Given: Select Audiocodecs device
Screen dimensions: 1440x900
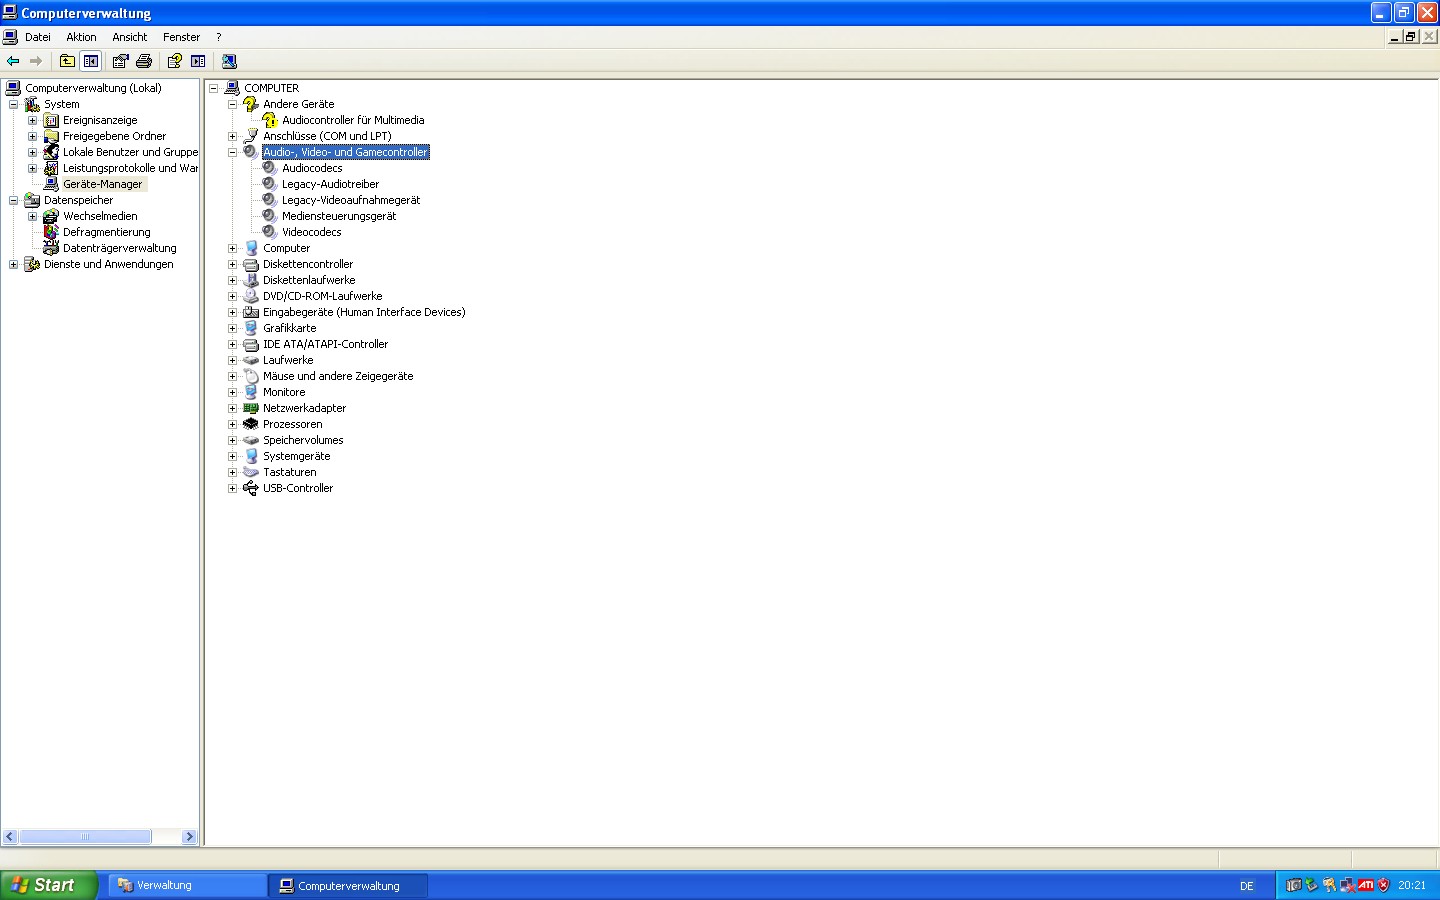Looking at the screenshot, I should [x=312, y=168].
